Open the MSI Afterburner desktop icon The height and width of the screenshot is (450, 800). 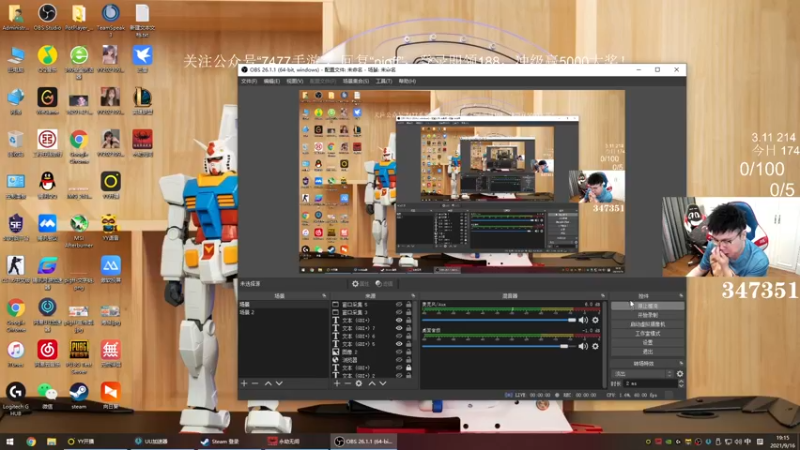coord(79,231)
